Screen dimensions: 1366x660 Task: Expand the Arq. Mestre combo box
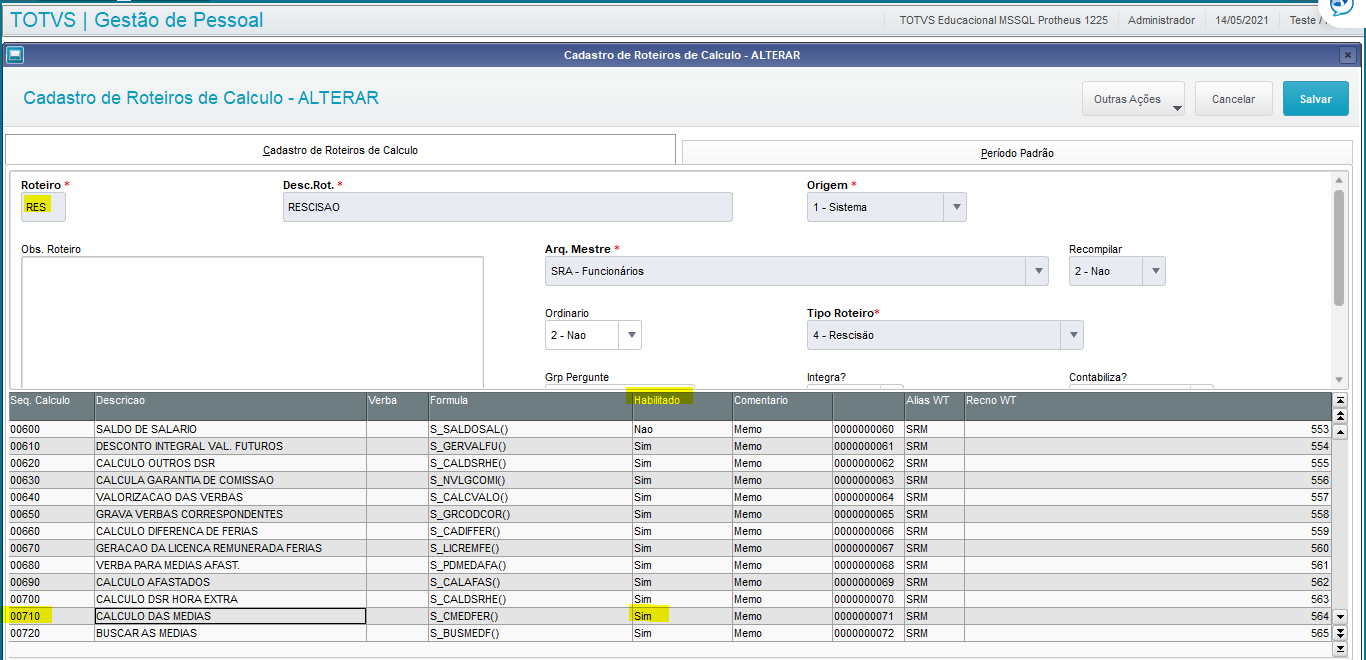pos(1038,271)
